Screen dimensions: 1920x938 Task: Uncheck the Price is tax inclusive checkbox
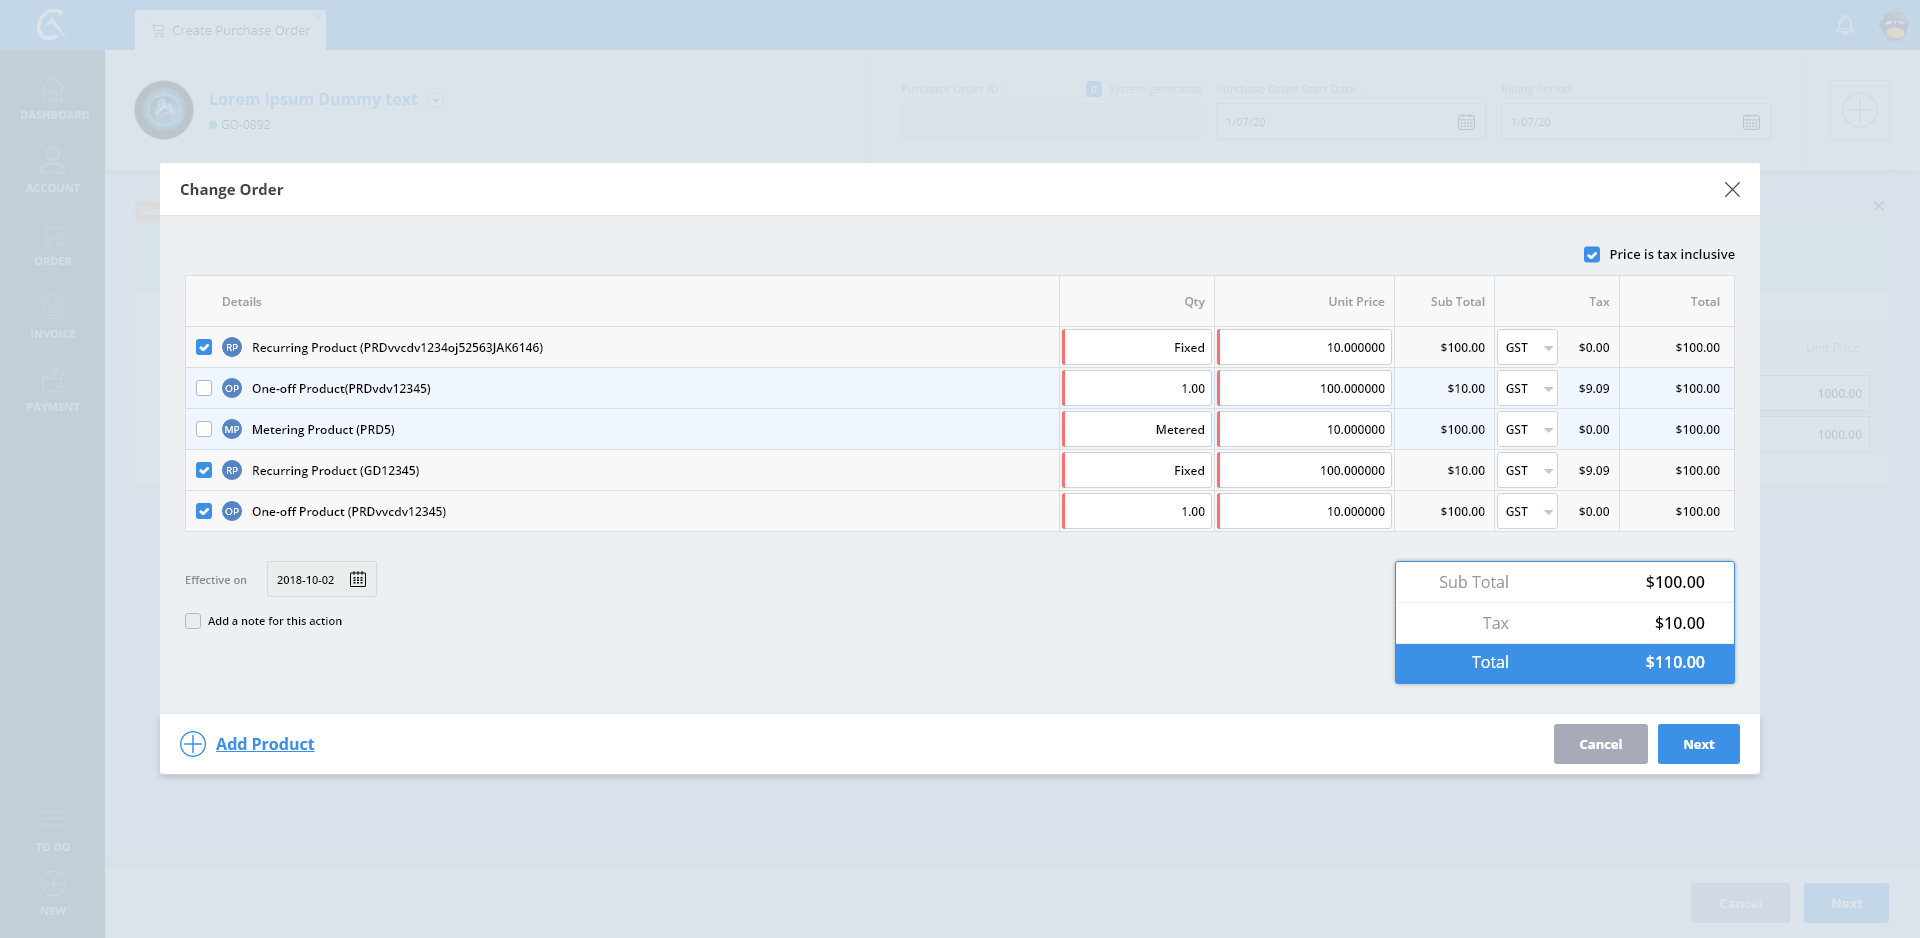click(x=1592, y=255)
